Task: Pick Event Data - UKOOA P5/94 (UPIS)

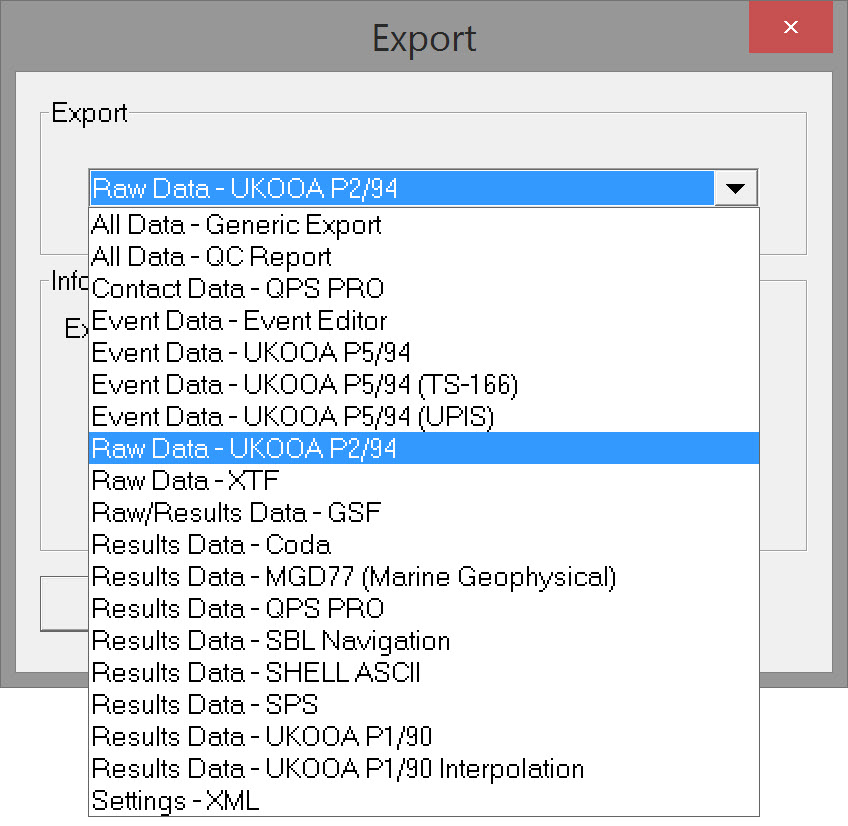Action: 293,417
